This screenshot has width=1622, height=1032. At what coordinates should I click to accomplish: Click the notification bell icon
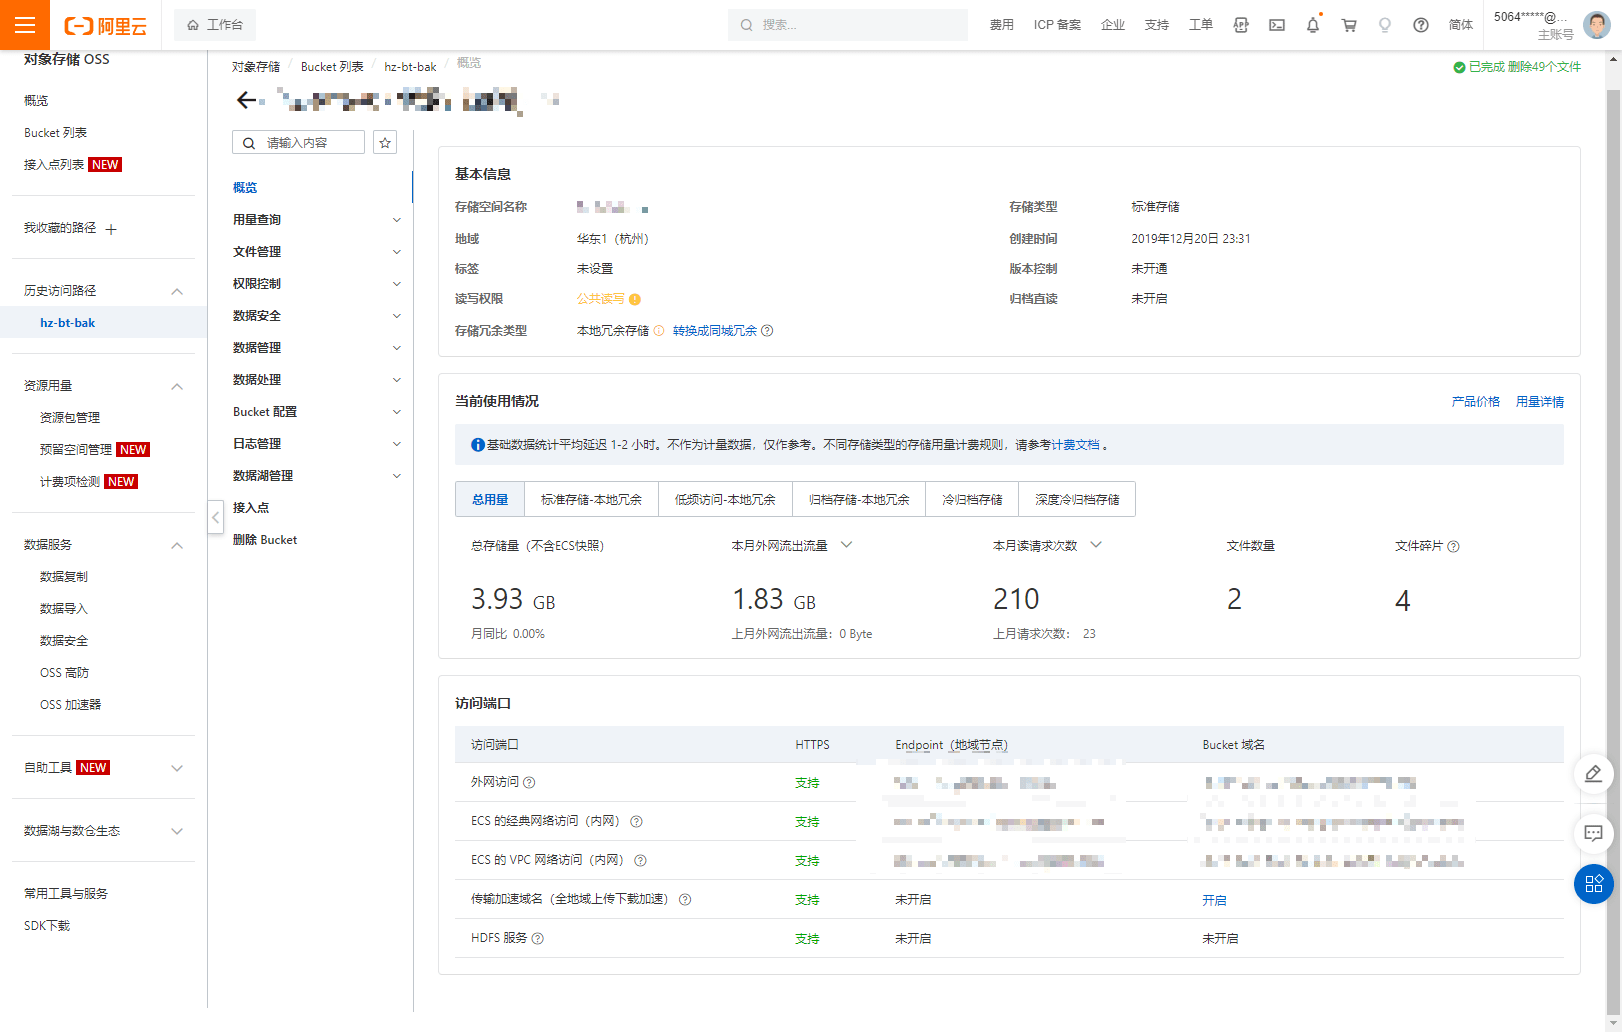(1312, 25)
